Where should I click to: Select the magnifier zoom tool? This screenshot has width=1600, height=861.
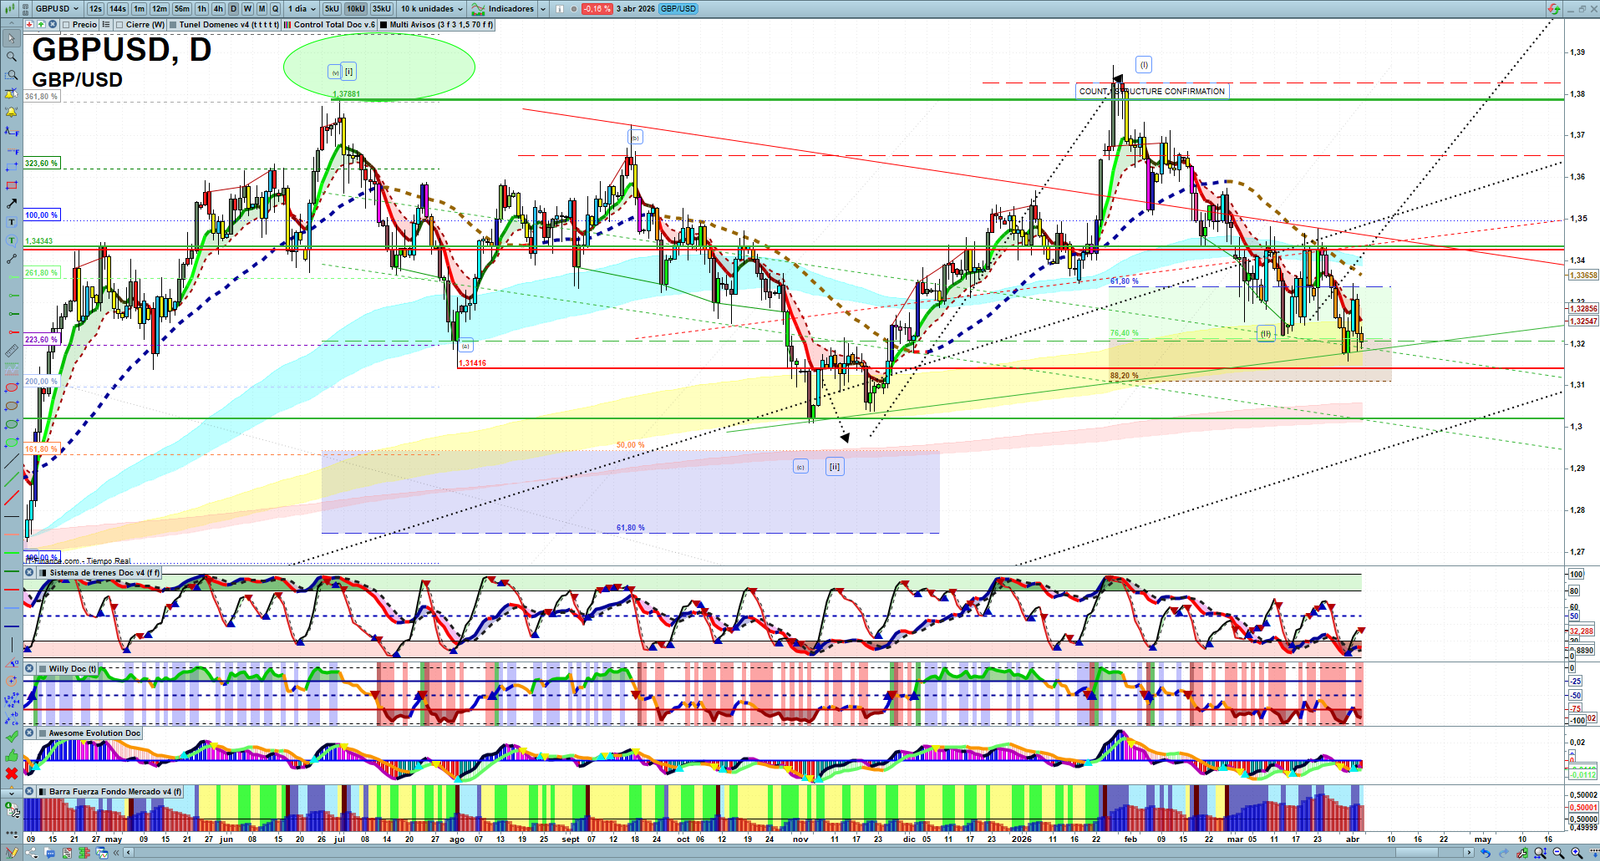pyautogui.click(x=11, y=57)
